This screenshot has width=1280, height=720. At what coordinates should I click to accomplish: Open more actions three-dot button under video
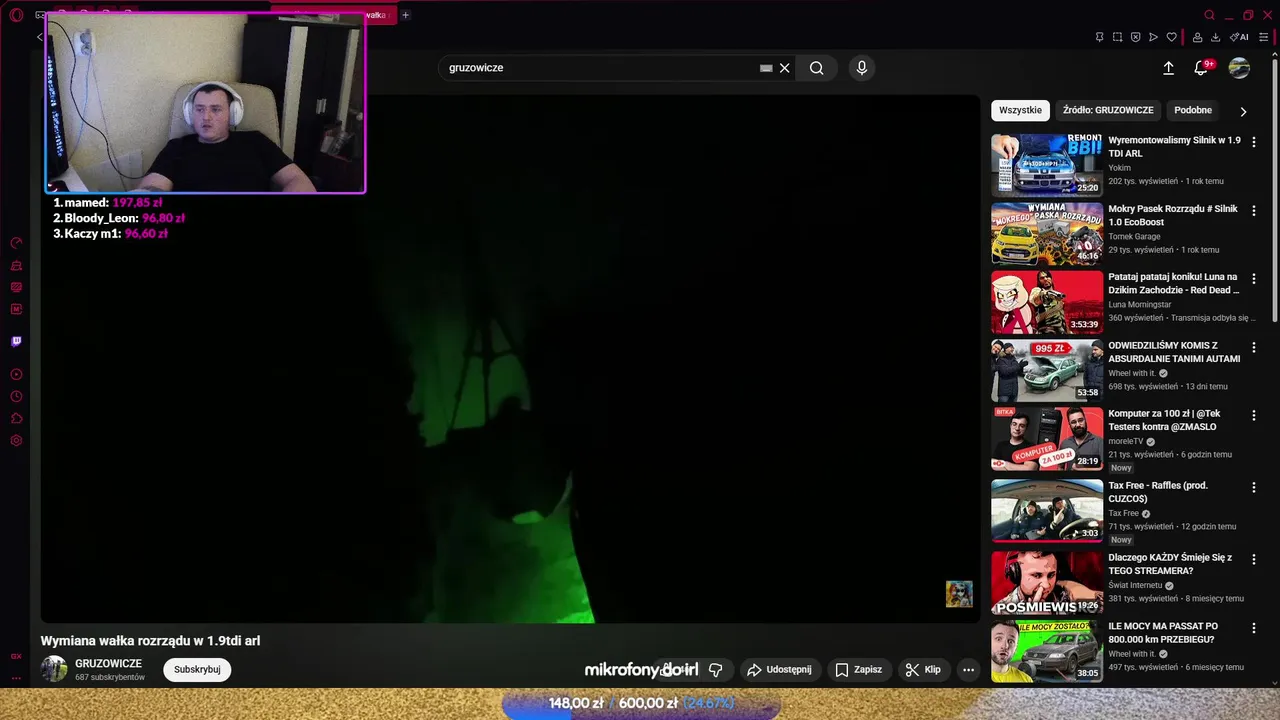[968, 670]
